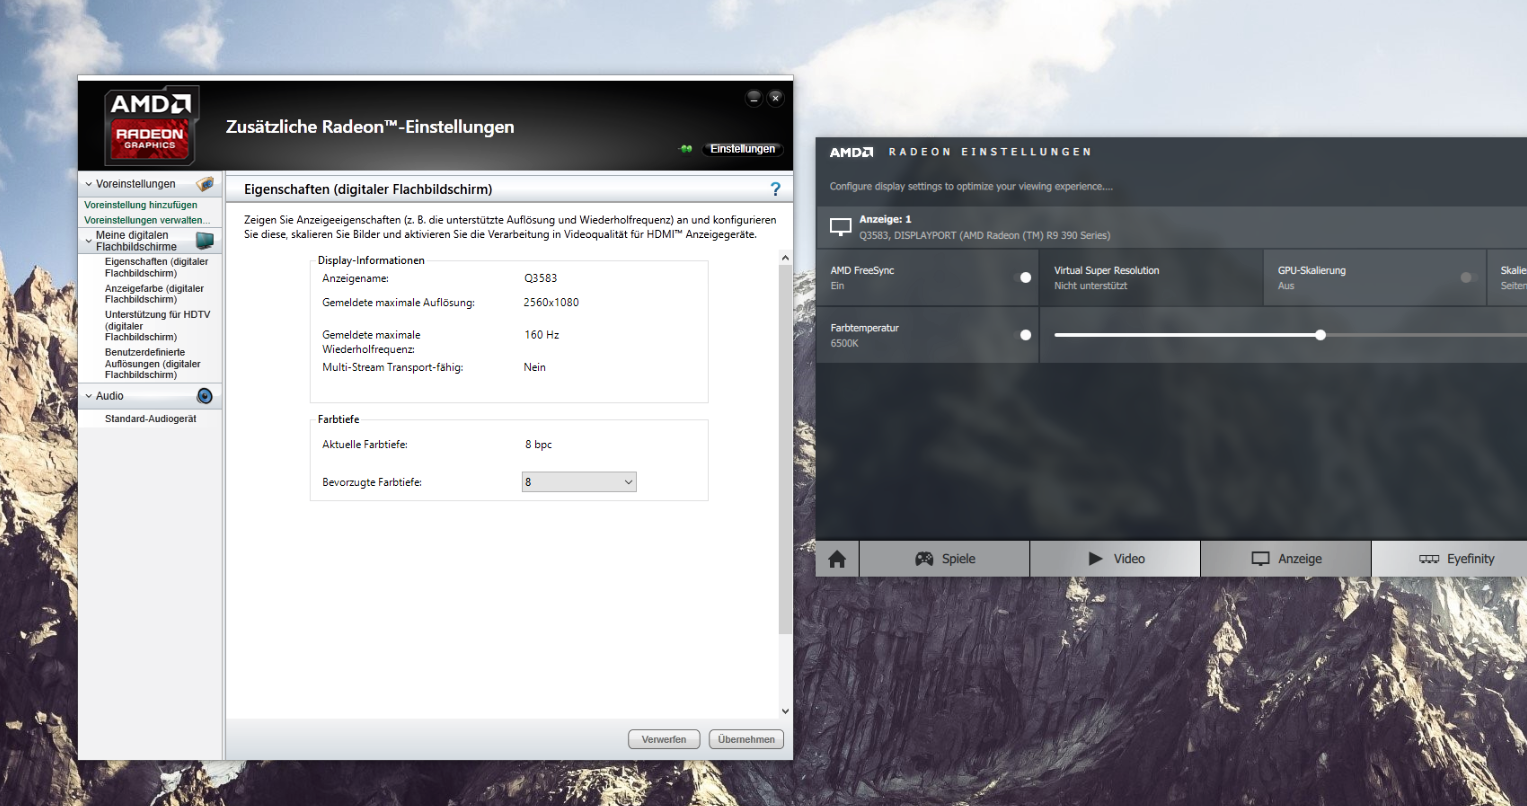Click the wrench icon next to Voreinstellungen
1527x806 pixels.
[x=204, y=183]
